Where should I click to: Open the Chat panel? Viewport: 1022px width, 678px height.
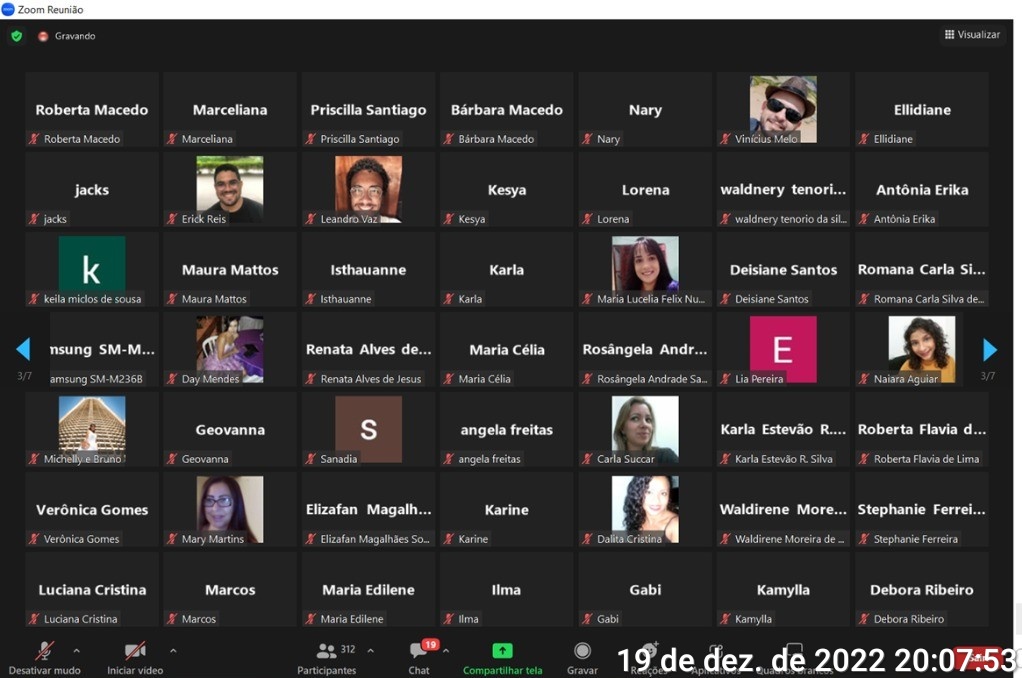419,652
